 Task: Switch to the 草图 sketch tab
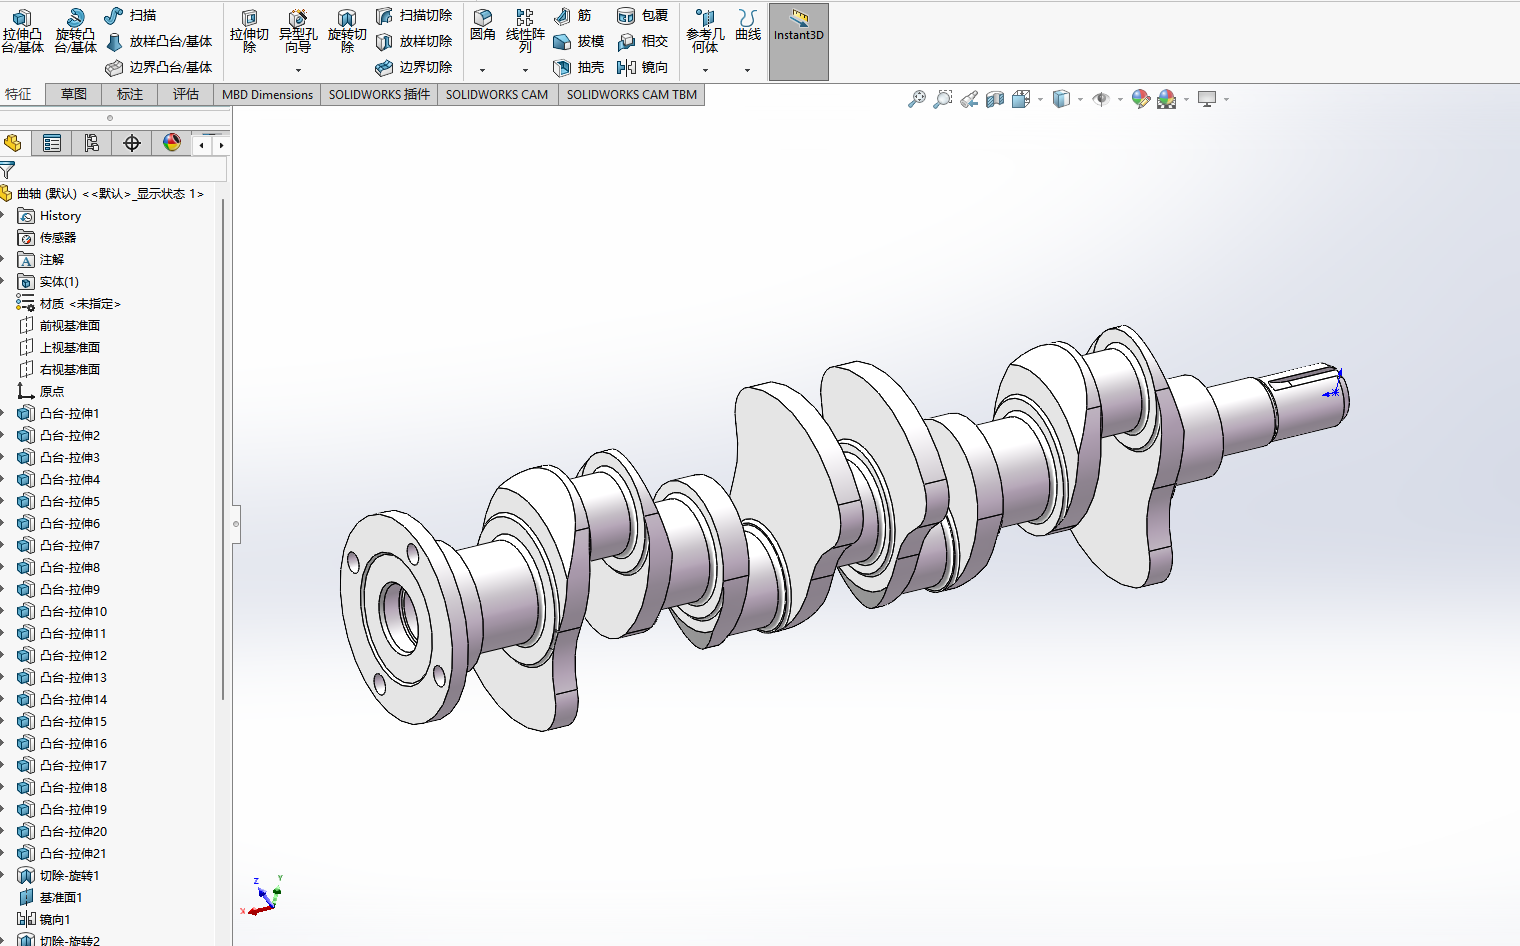(74, 94)
